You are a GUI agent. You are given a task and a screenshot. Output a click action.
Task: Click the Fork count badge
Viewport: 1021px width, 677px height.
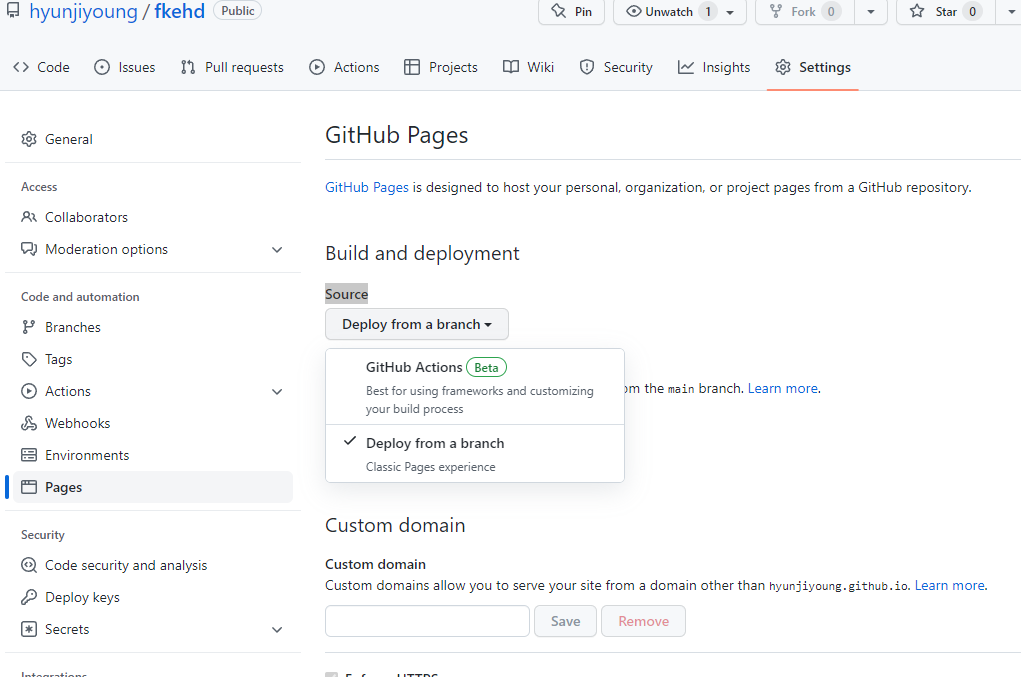pos(831,12)
